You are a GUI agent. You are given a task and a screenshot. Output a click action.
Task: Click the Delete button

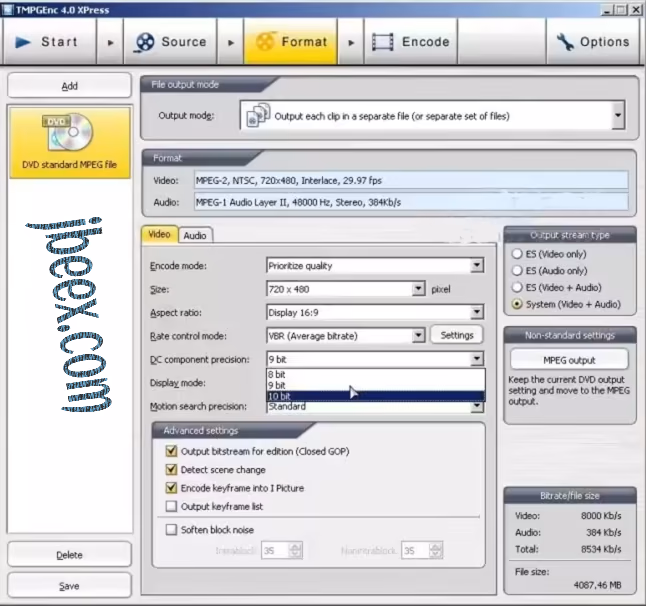(69, 555)
